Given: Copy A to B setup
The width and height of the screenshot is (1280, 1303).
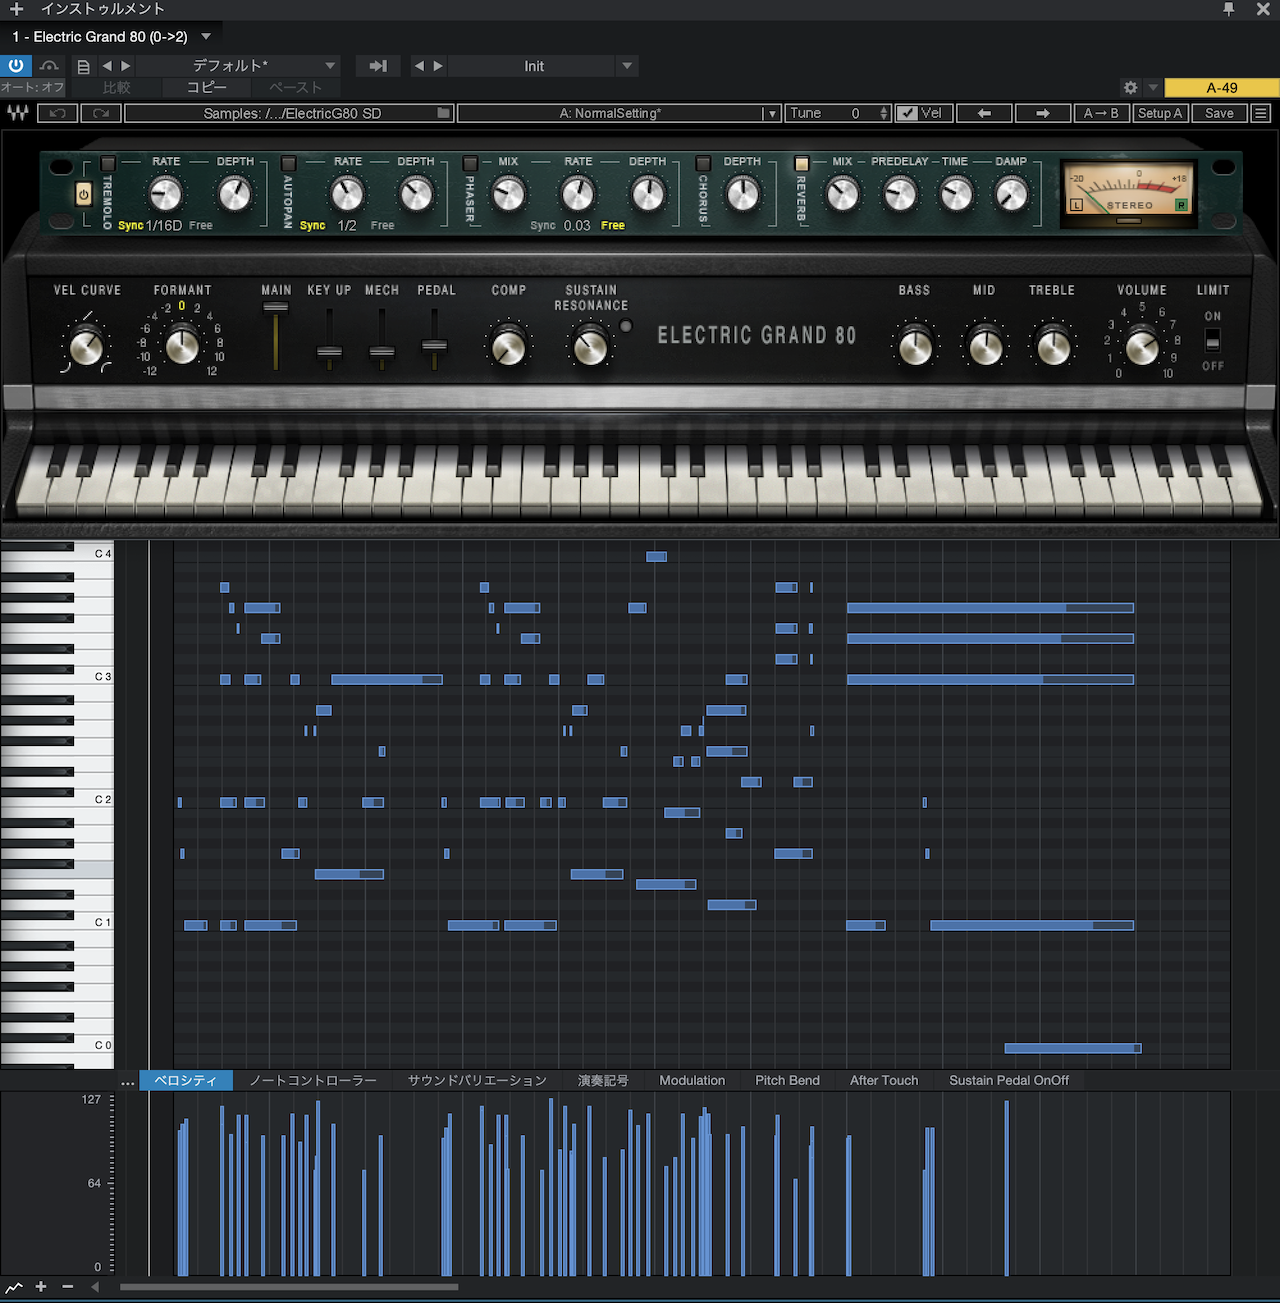Looking at the screenshot, I should click(x=1101, y=113).
